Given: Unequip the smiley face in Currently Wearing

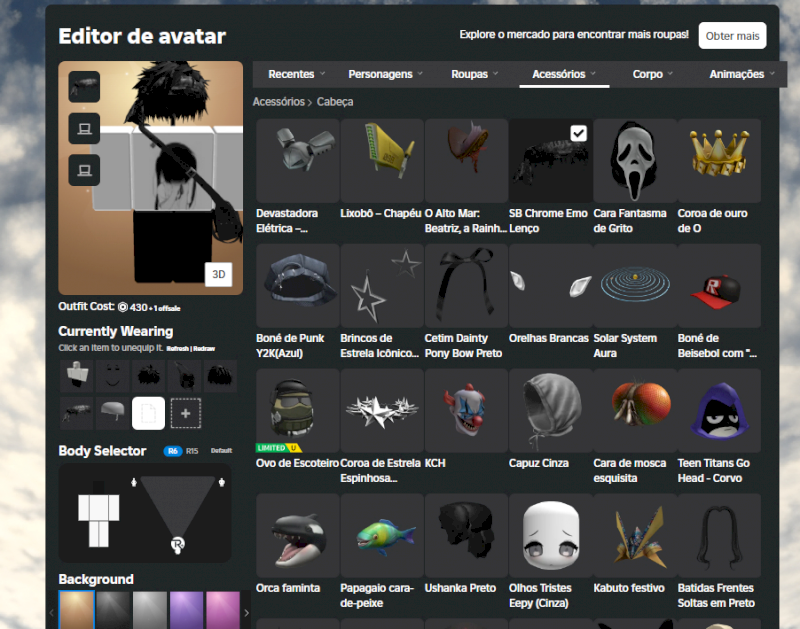Looking at the screenshot, I should pyautogui.click(x=113, y=376).
